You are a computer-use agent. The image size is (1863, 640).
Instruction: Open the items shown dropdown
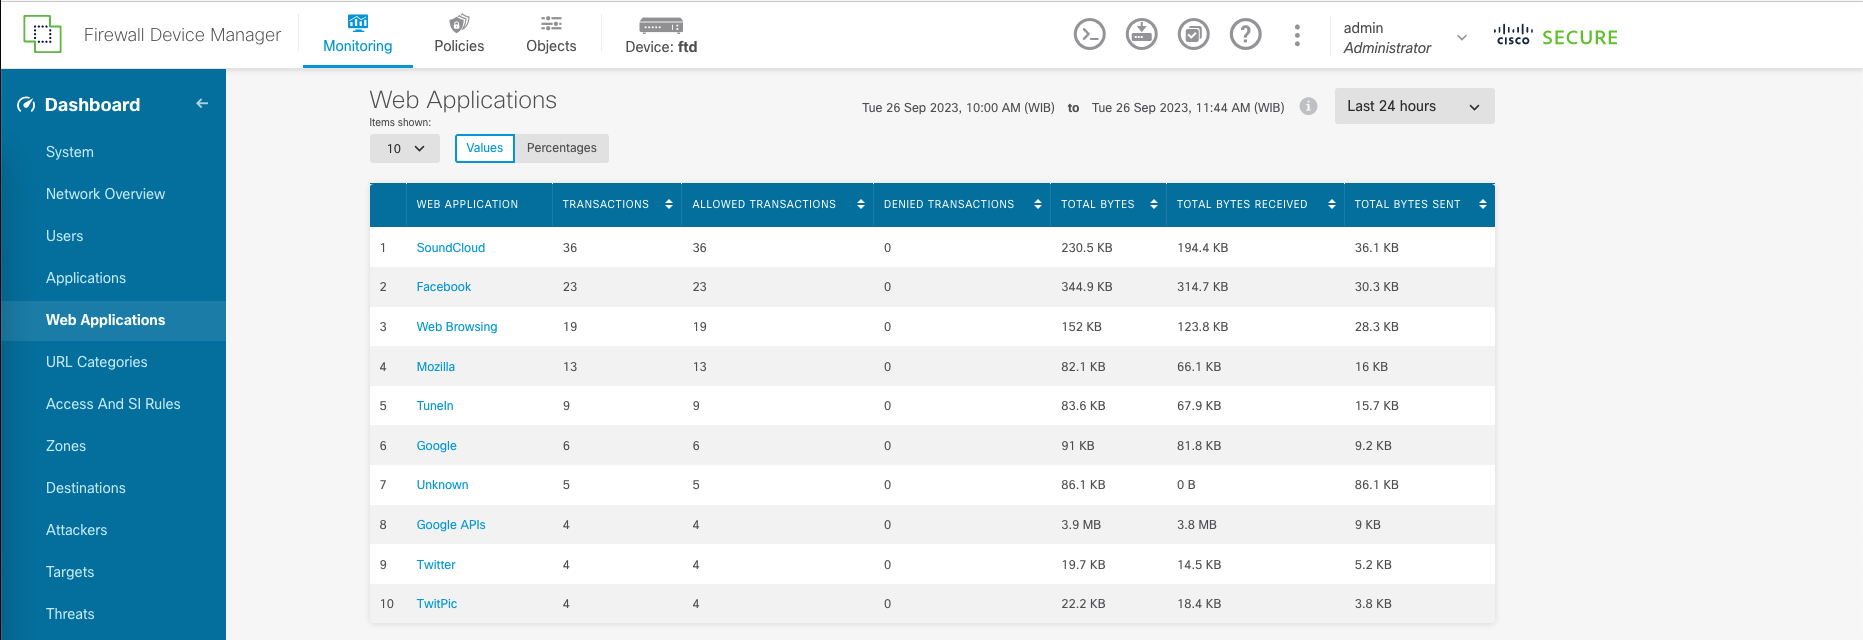pos(405,149)
